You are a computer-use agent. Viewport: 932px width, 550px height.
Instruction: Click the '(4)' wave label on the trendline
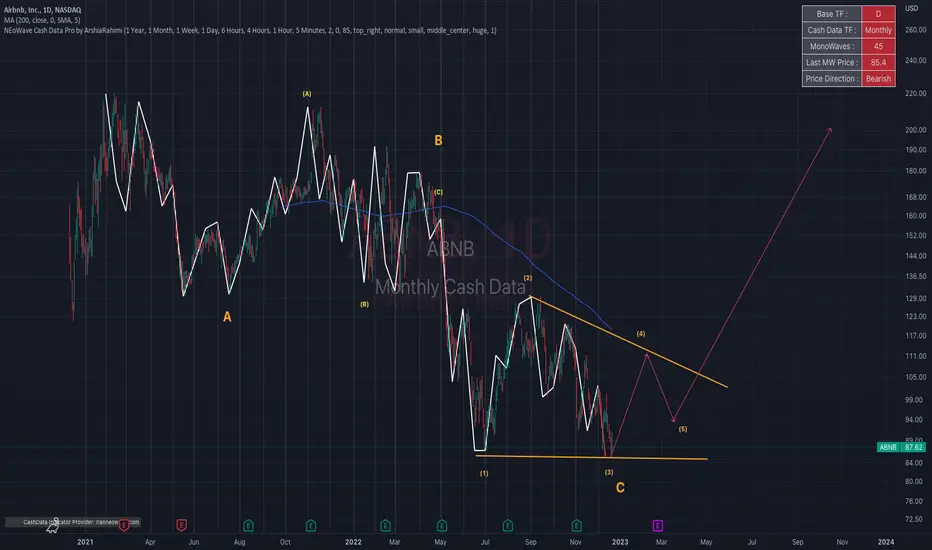641,334
